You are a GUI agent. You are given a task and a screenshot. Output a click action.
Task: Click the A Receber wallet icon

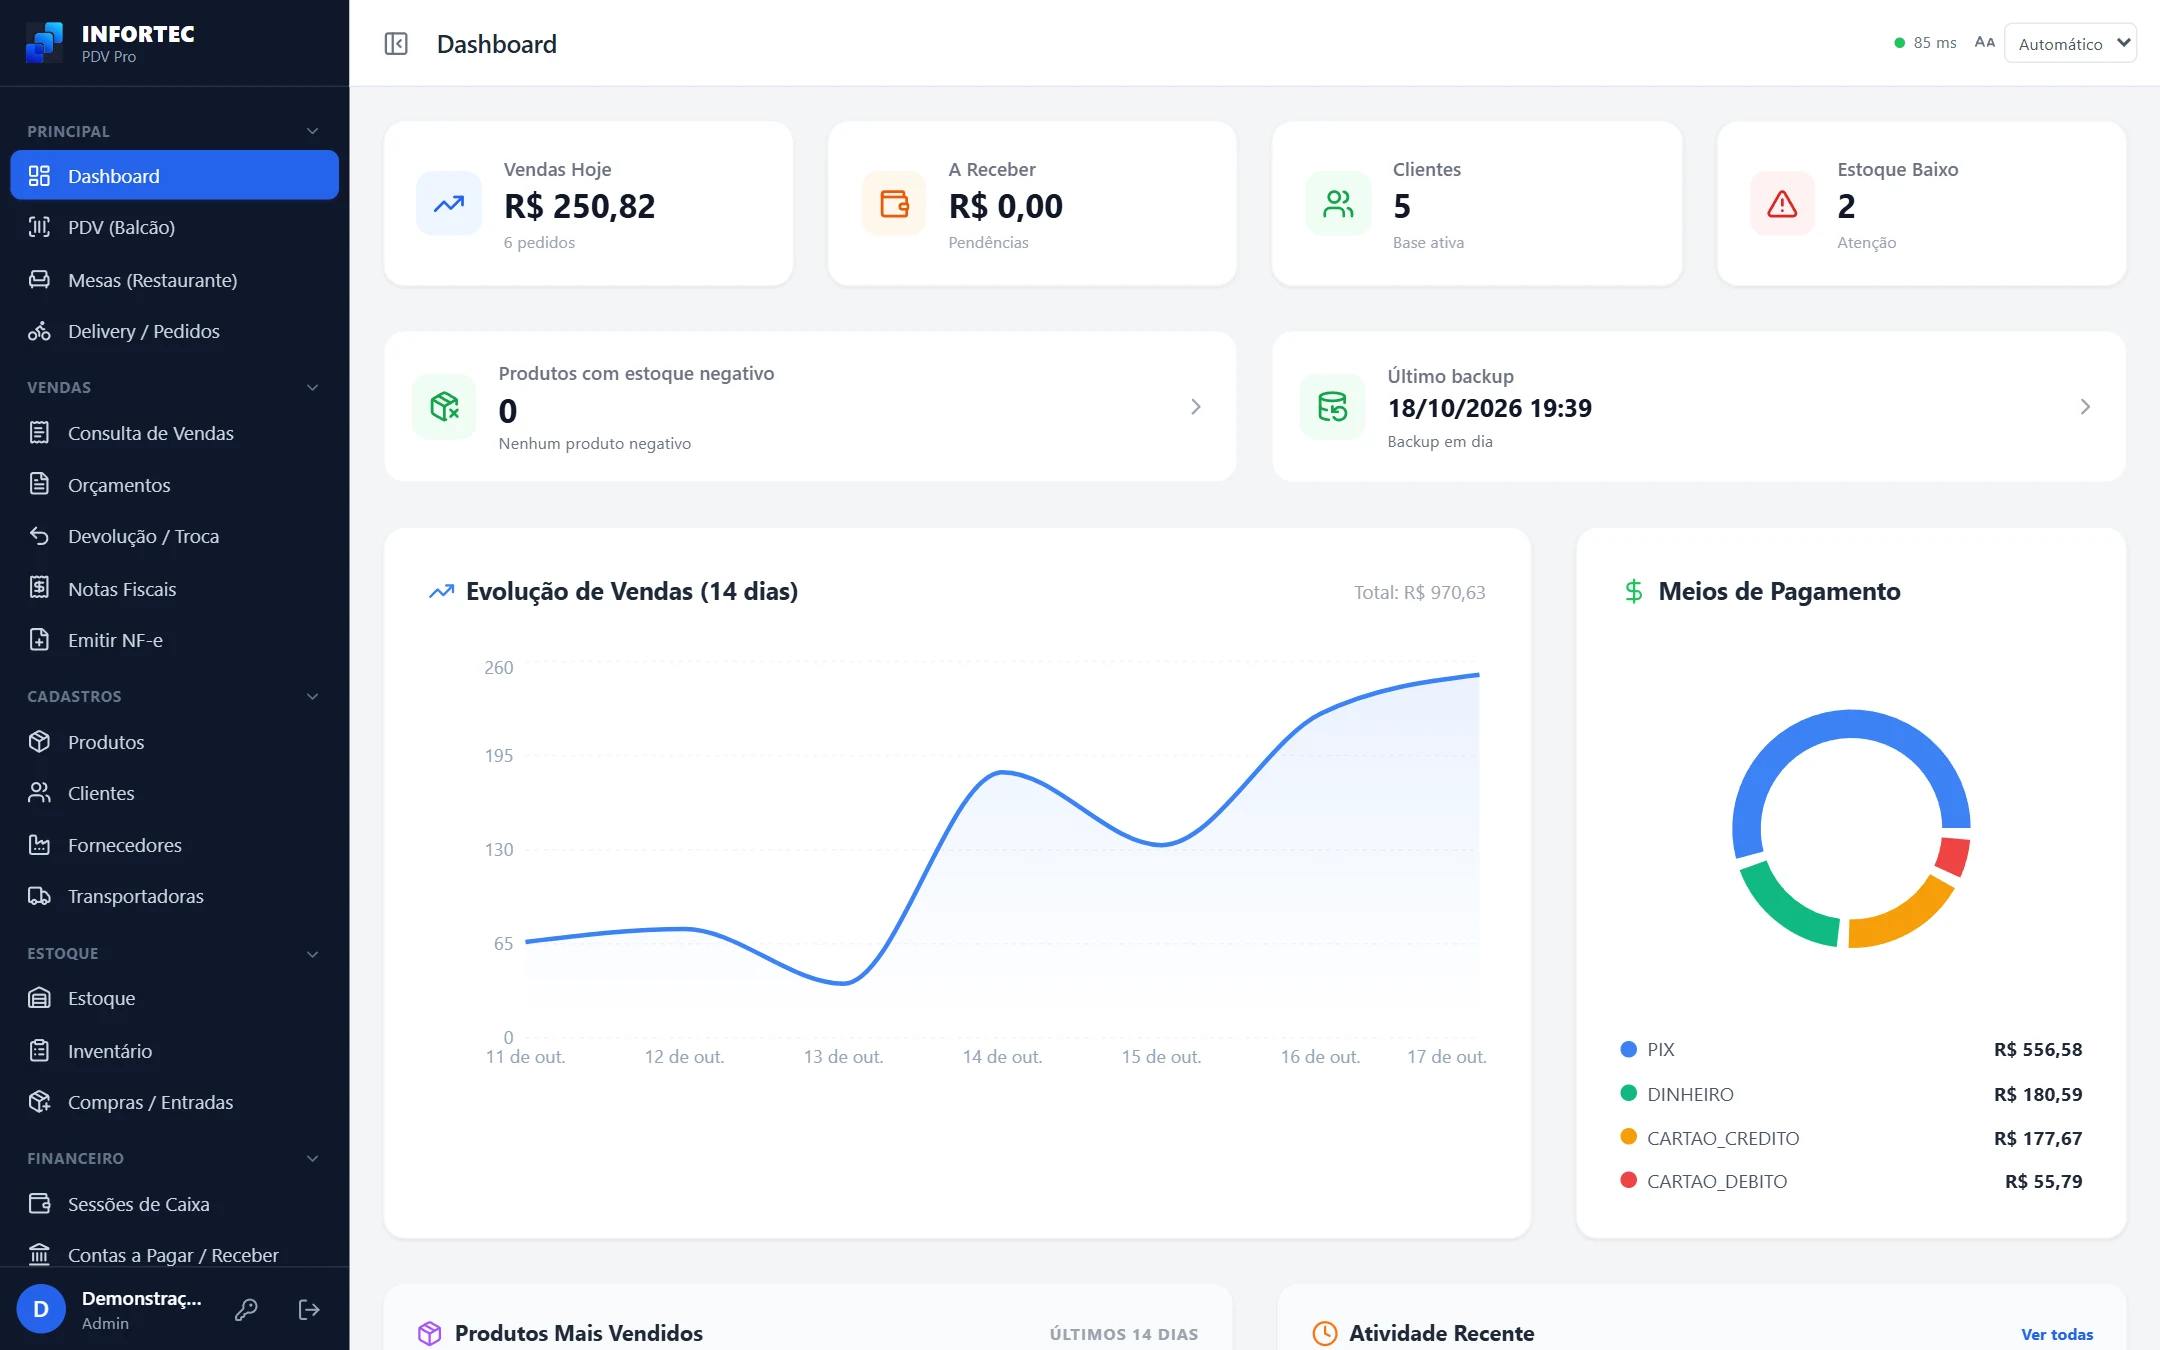click(x=894, y=204)
